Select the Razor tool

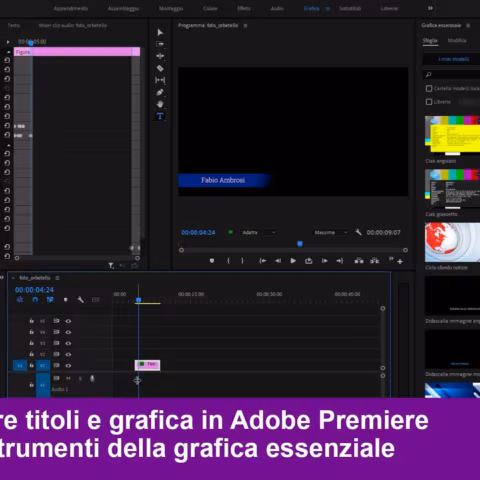tap(160, 68)
